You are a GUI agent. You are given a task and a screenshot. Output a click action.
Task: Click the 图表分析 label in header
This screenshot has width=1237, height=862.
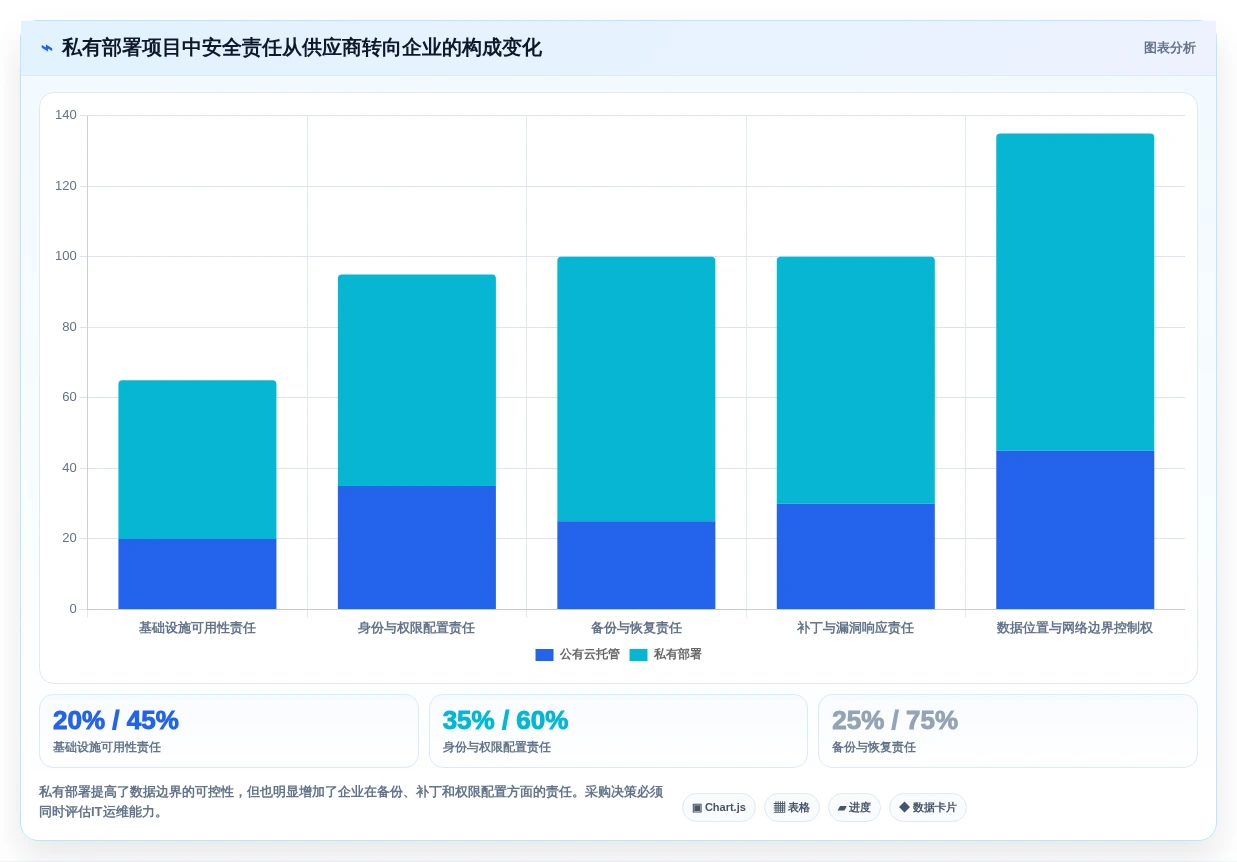(x=1169, y=48)
